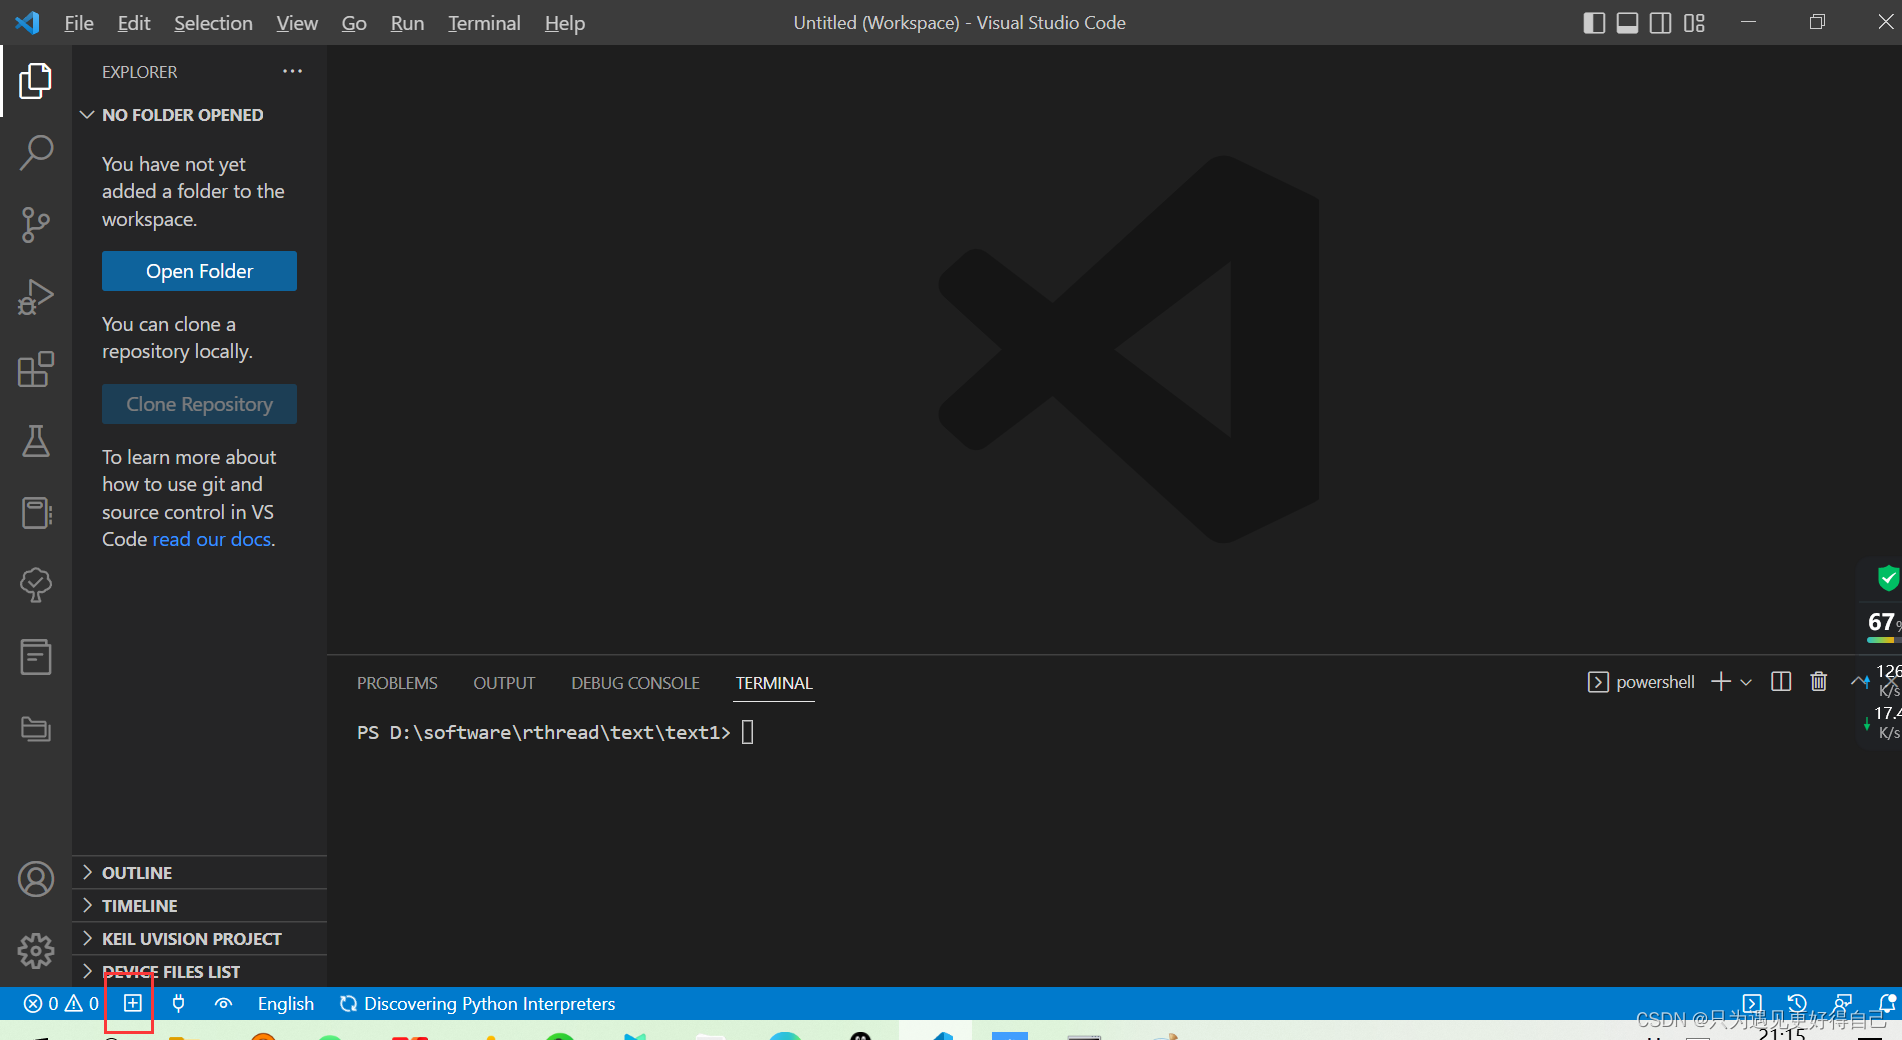
Task: Open the Run menu
Action: 407,23
